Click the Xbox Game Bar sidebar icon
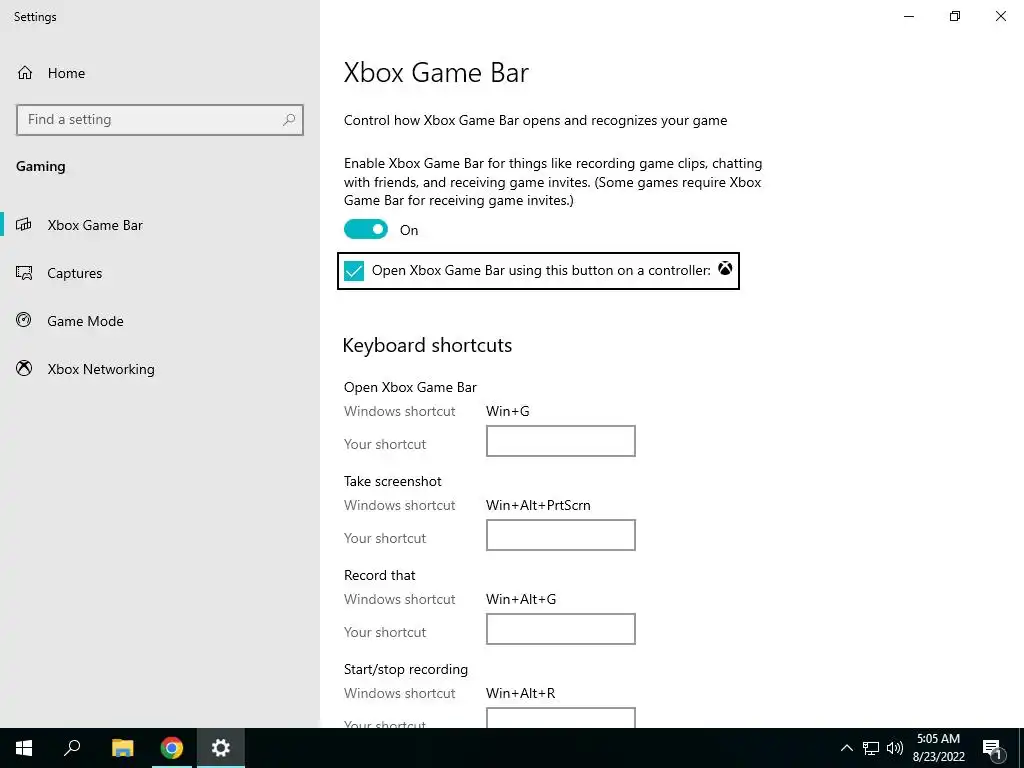 tap(24, 225)
